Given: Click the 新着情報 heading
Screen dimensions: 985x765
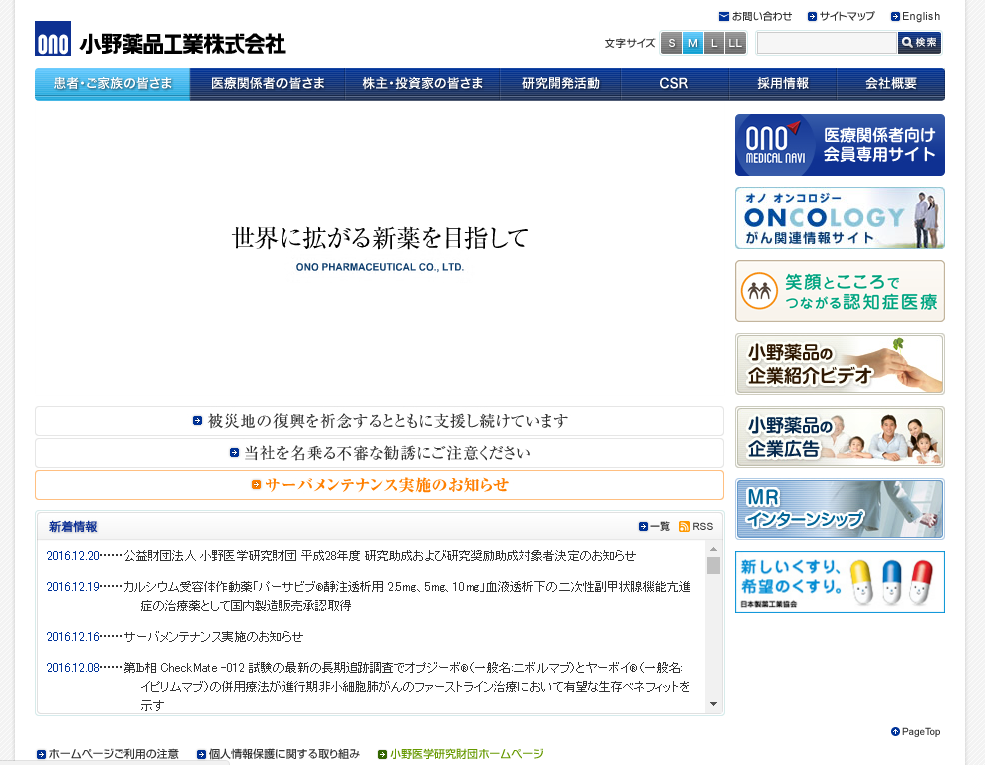Looking at the screenshot, I should coord(73,527).
